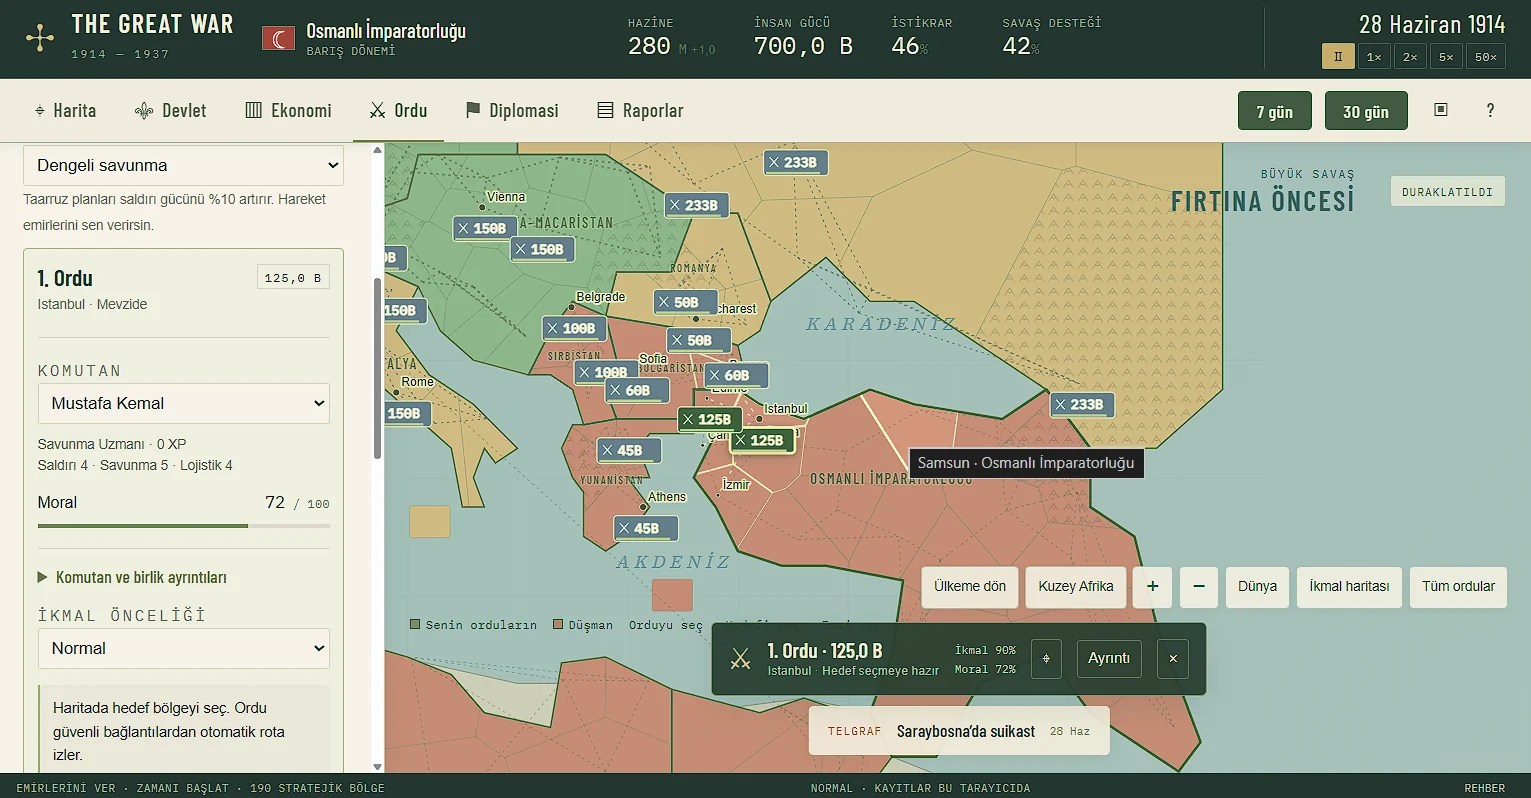Open Ayrıntı for 1. Ordu
The height and width of the screenshot is (798, 1531).
tap(1109, 659)
